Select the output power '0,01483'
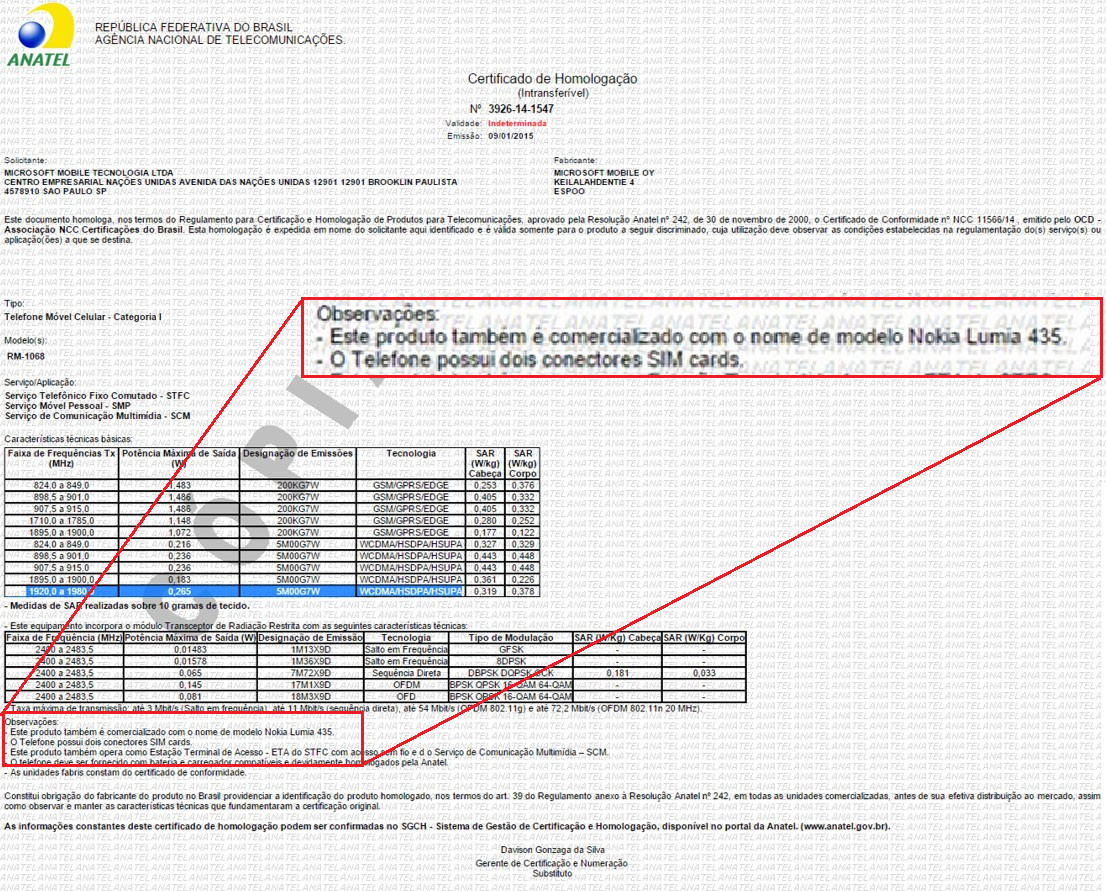The width and height of the screenshot is (1106, 891). coord(190,650)
